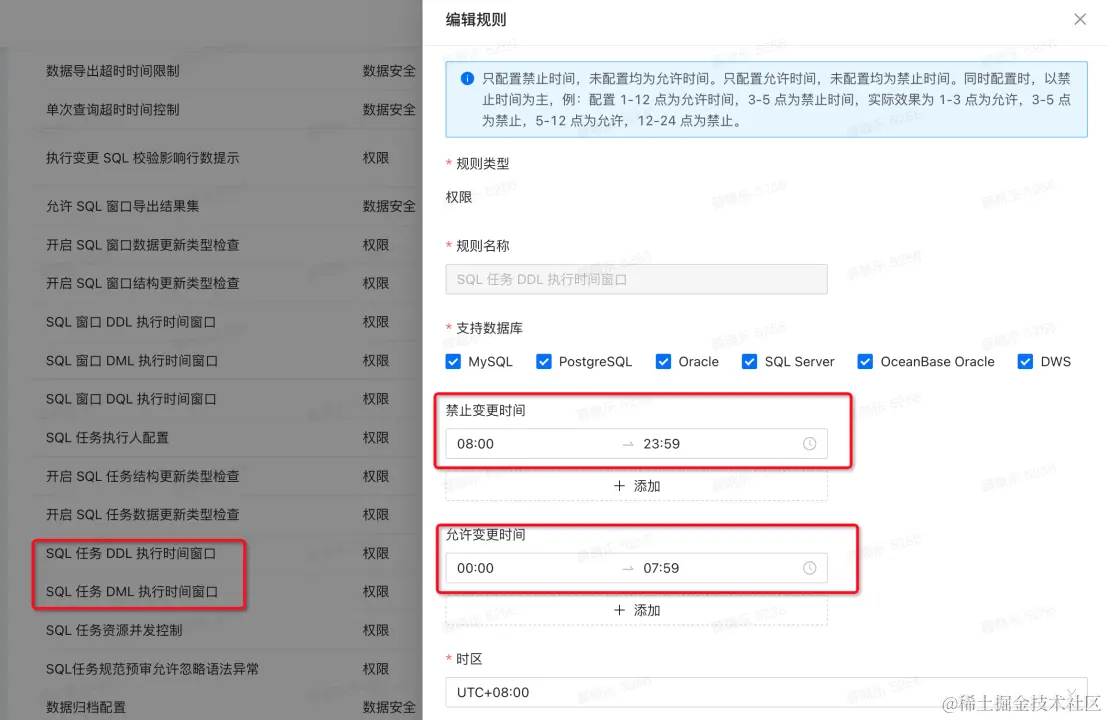This screenshot has width=1108, height=720.
Task: Uncheck the MySQL database checkbox
Action: coord(454,362)
